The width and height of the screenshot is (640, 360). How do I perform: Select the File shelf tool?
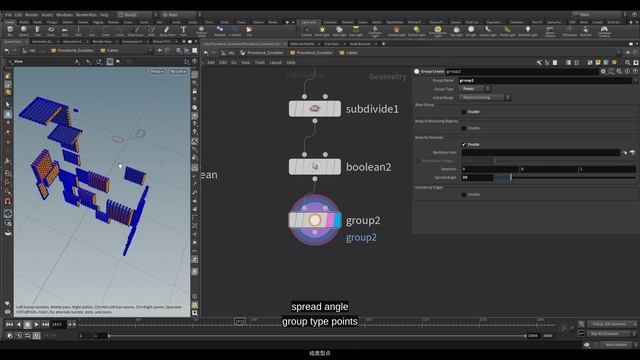[x=249, y=31]
